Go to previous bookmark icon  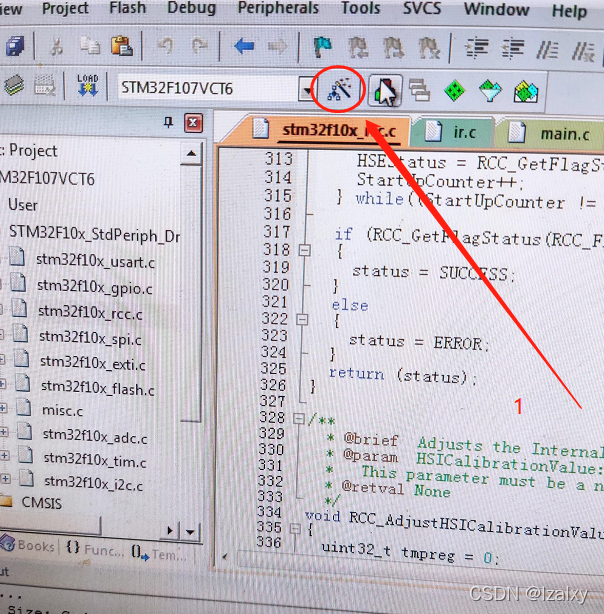point(358,48)
